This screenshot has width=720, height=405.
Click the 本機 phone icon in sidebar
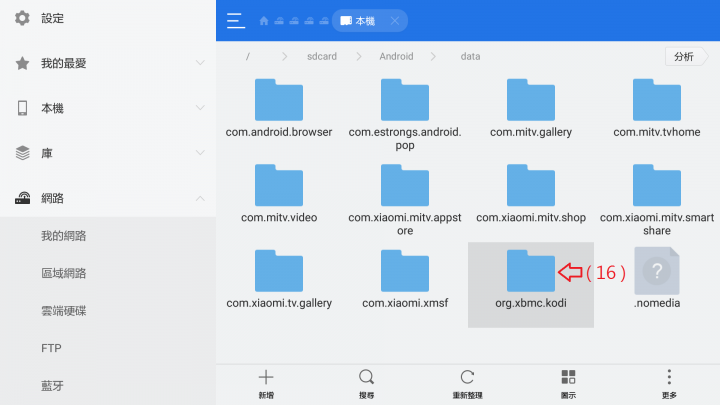[22, 108]
